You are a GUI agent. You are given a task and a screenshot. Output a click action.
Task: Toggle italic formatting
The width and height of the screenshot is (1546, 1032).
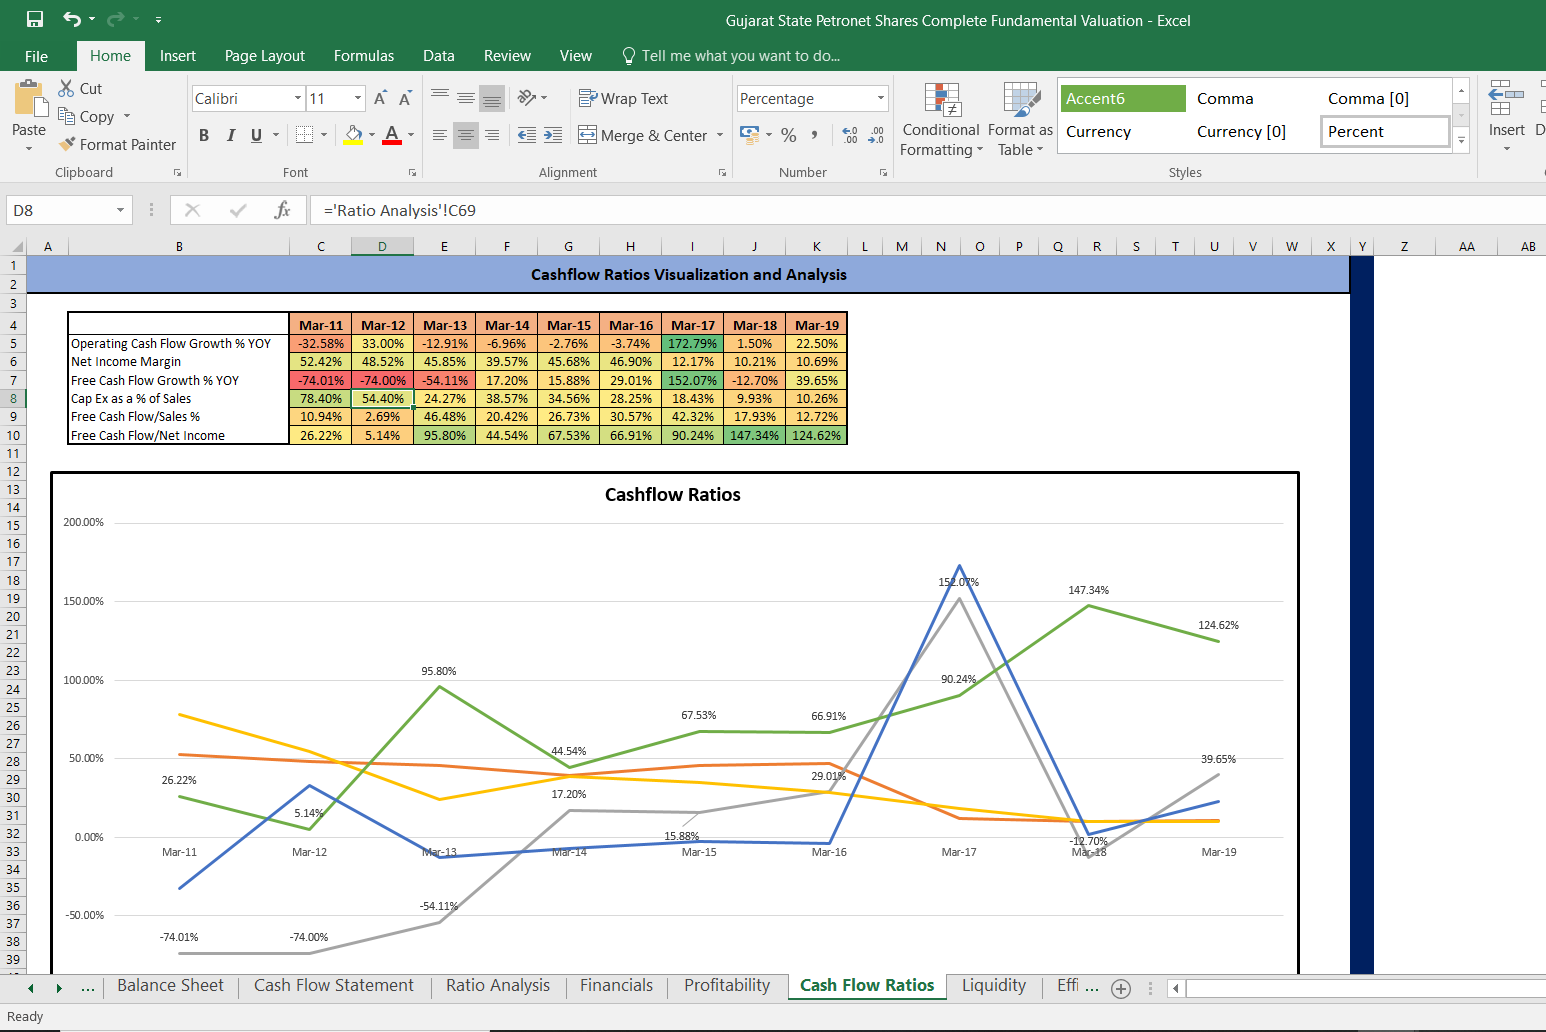(231, 135)
